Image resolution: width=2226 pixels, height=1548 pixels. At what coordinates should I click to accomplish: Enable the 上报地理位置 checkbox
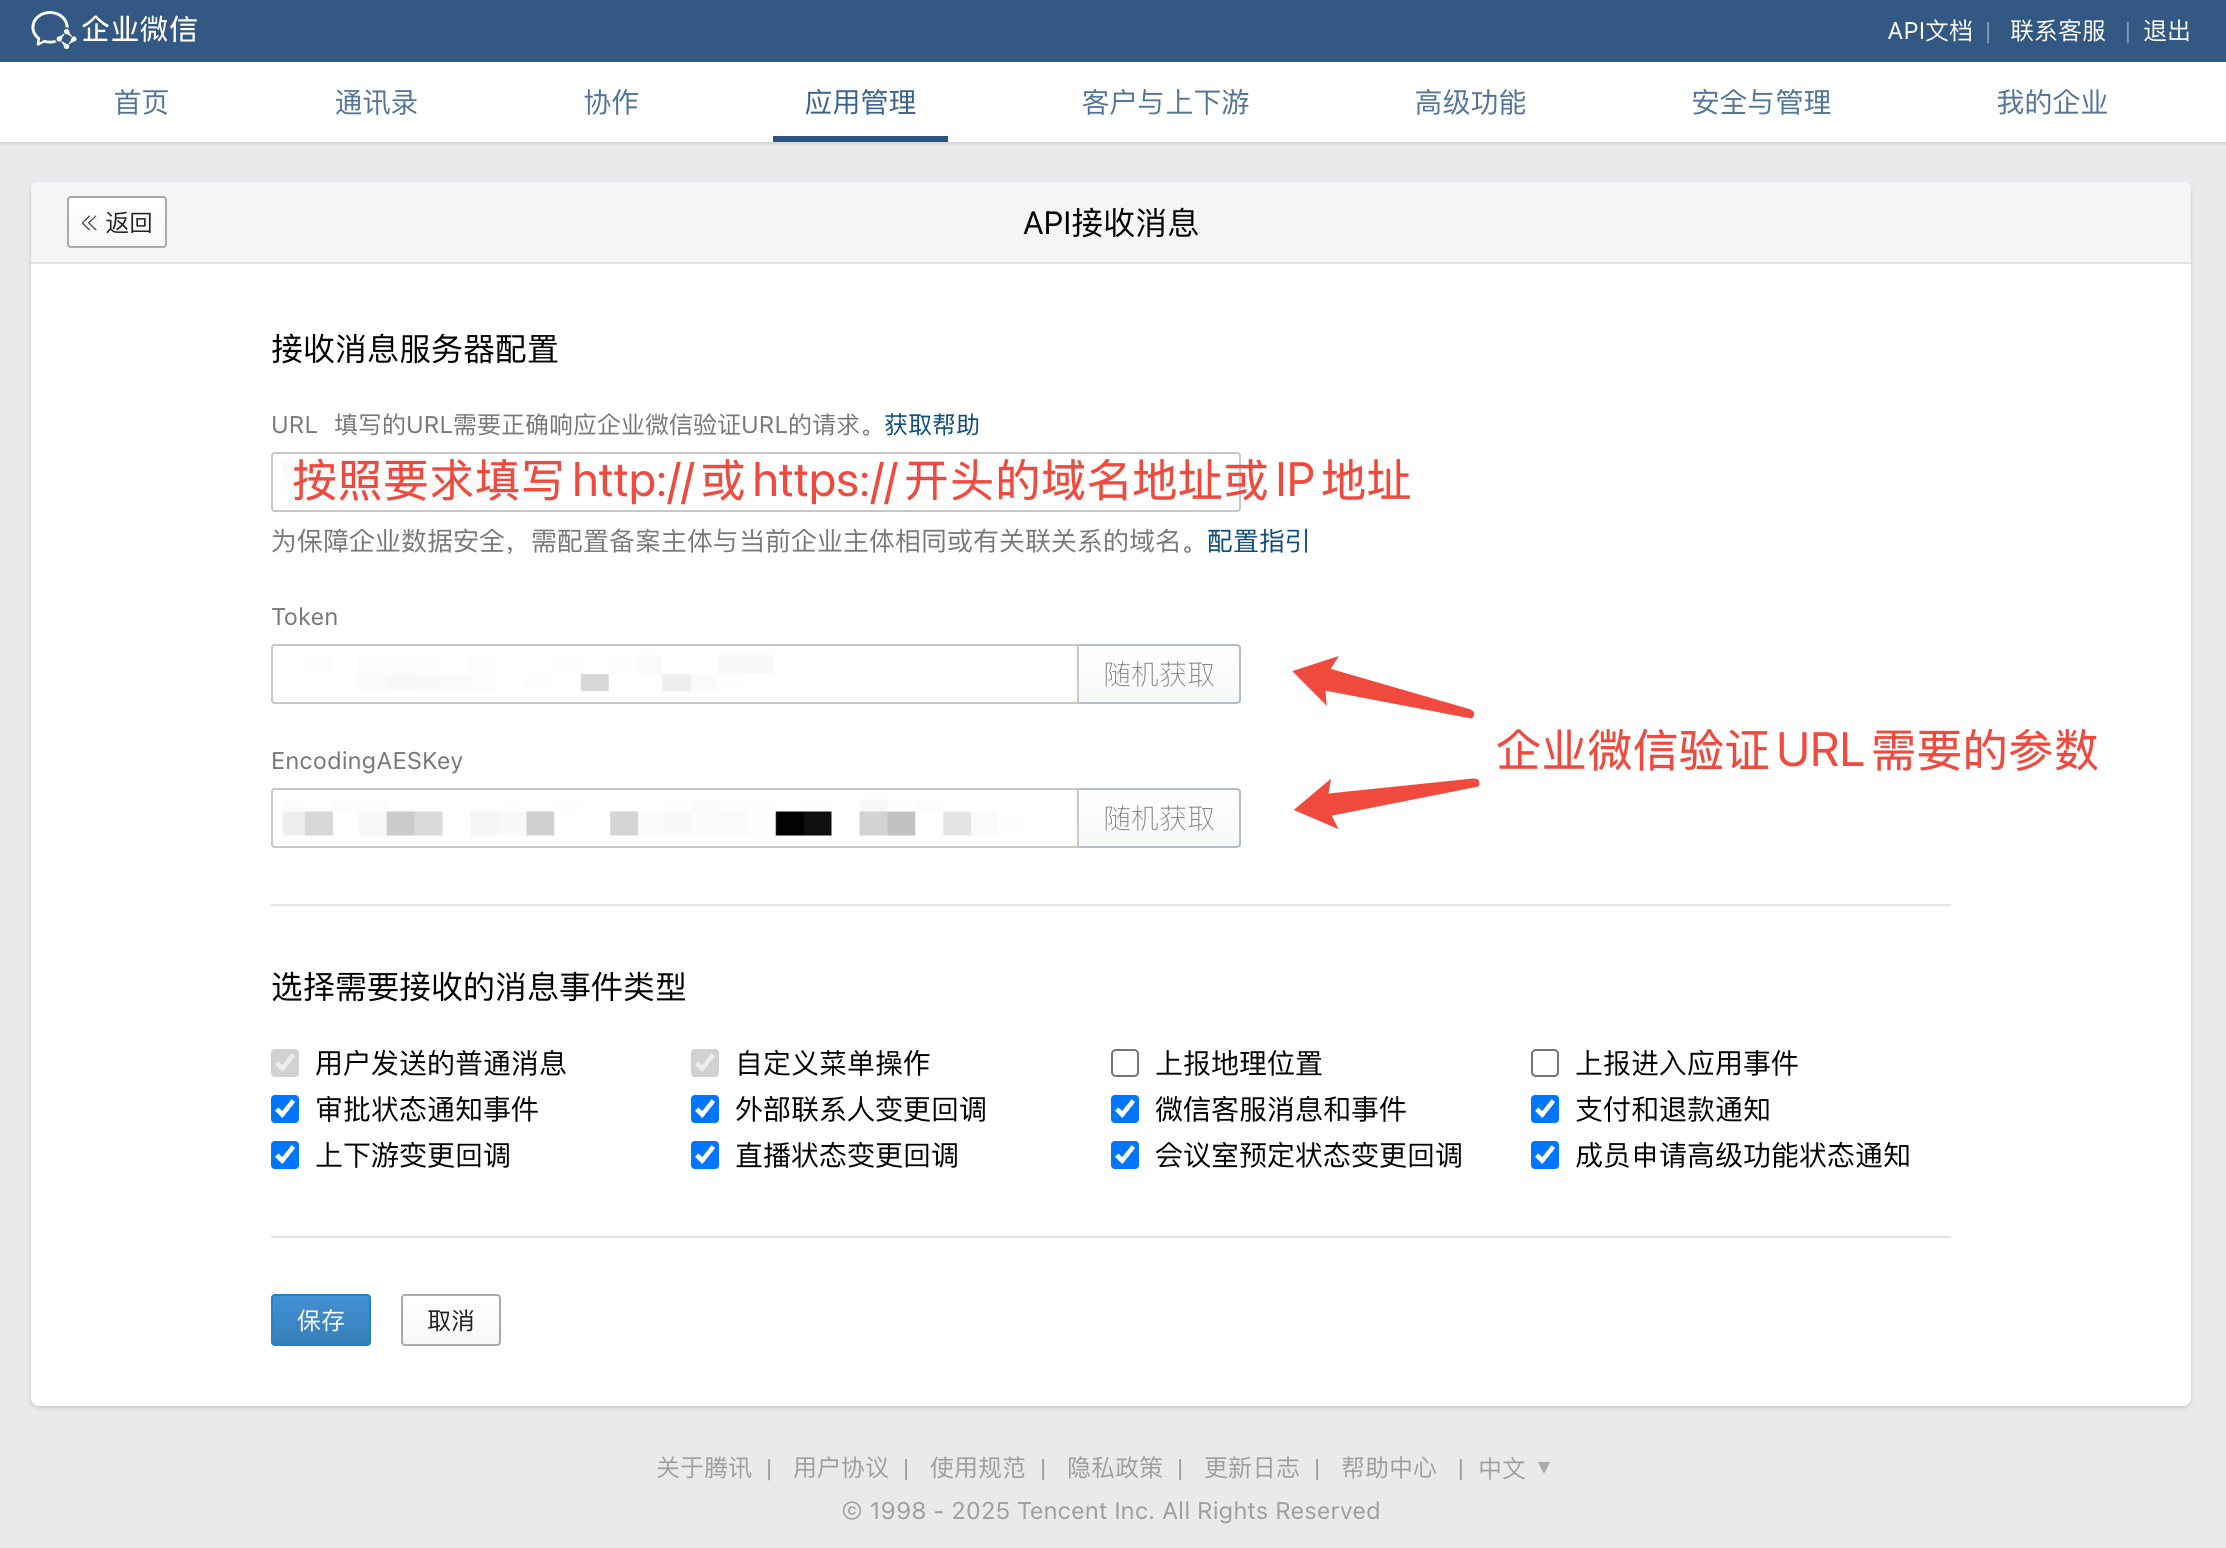pyautogui.click(x=1125, y=1063)
